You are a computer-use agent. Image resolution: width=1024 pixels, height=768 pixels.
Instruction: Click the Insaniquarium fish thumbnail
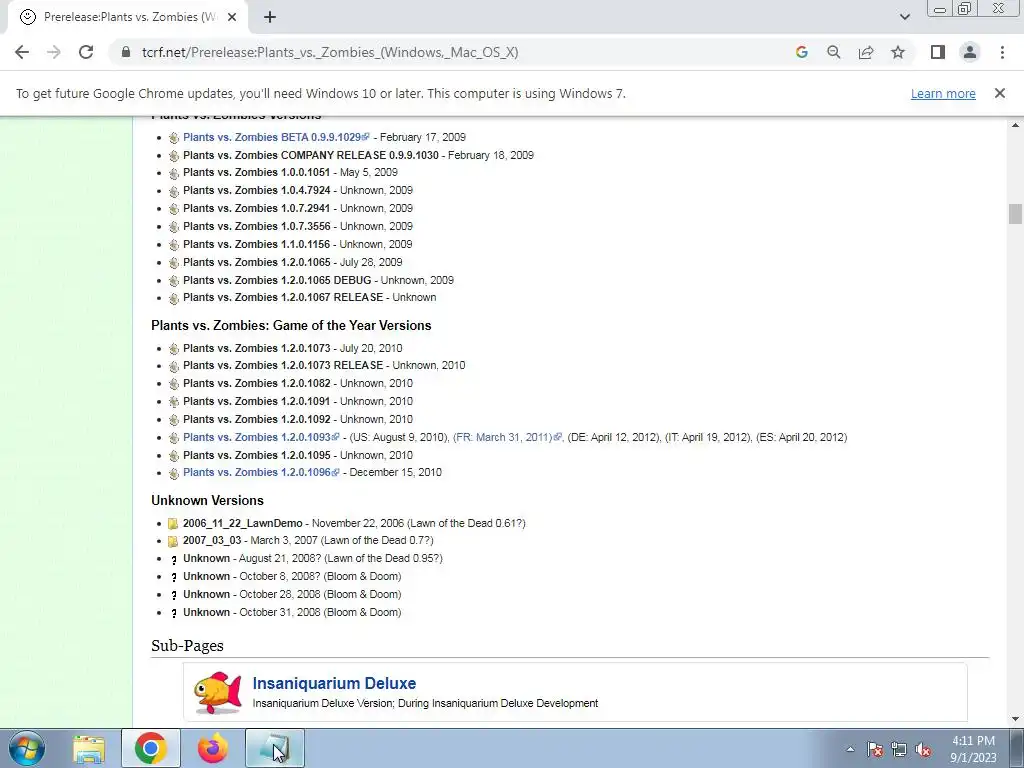217,692
